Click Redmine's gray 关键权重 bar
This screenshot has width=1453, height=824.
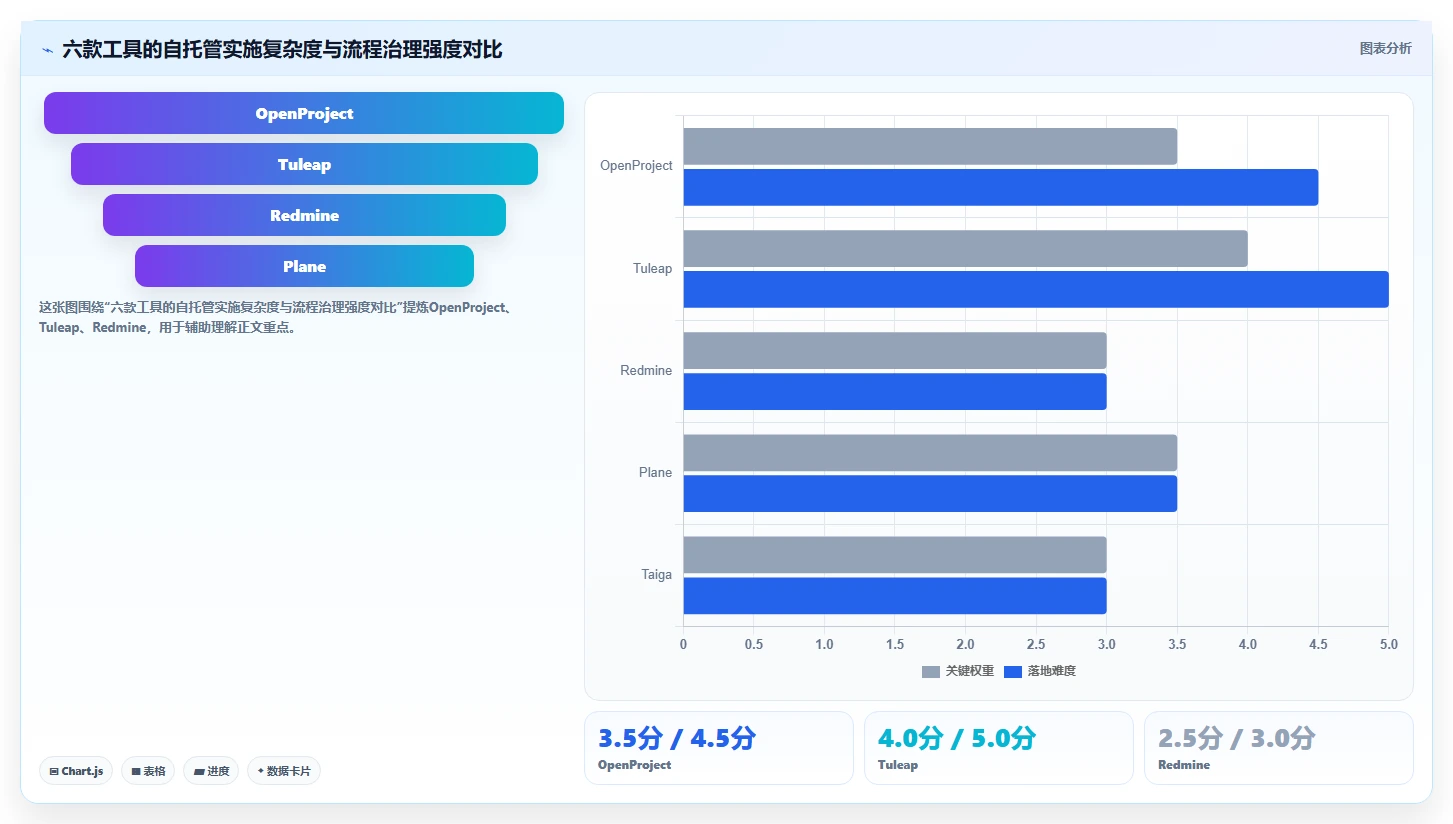tap(895, 351)
